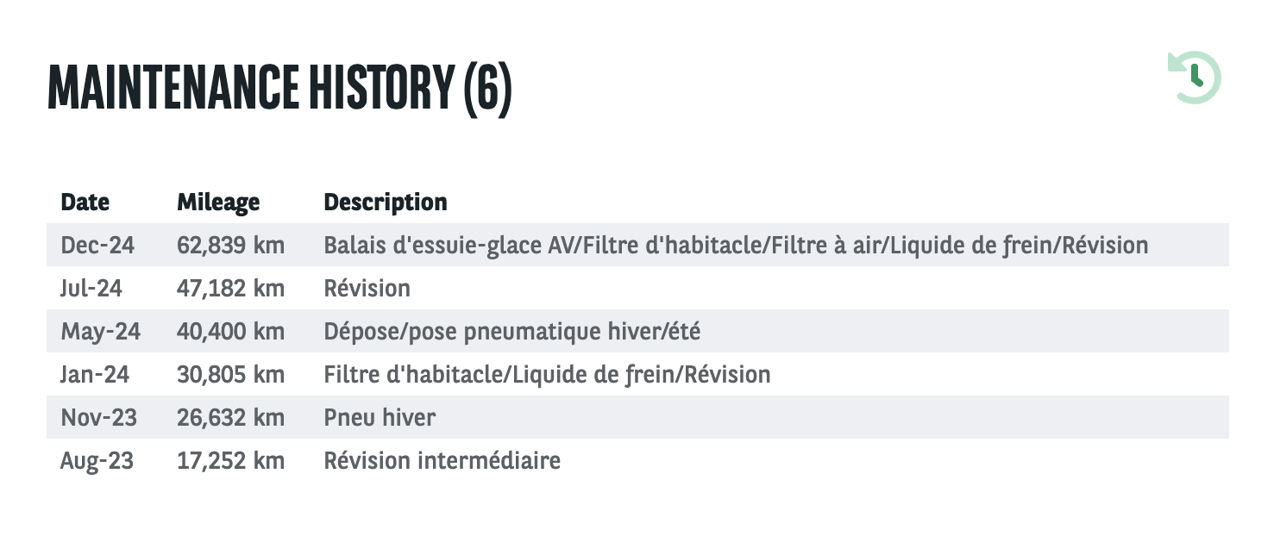Select the Mileage column header

pos(218,202)
